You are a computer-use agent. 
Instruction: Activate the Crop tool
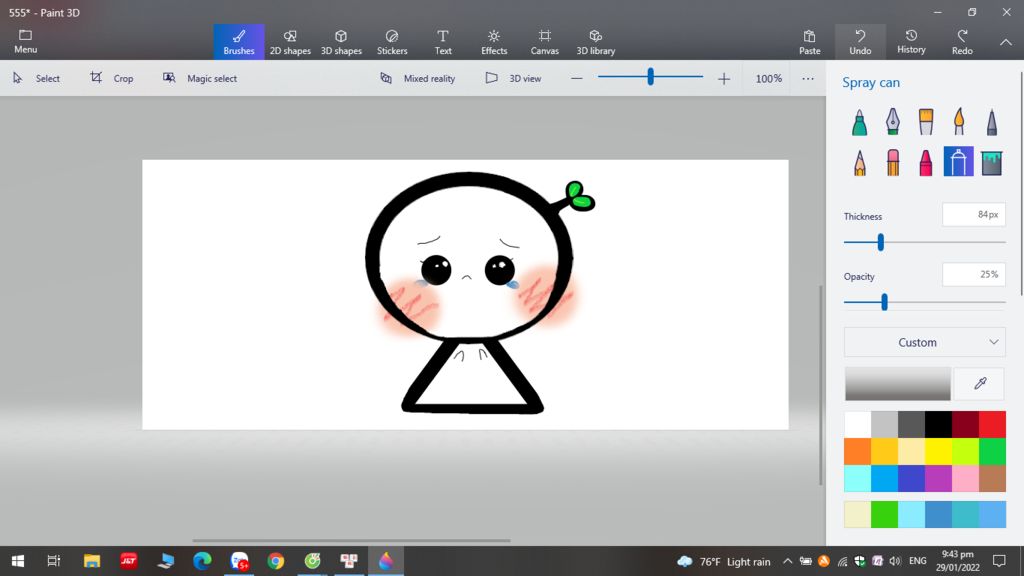coord(112,78)
